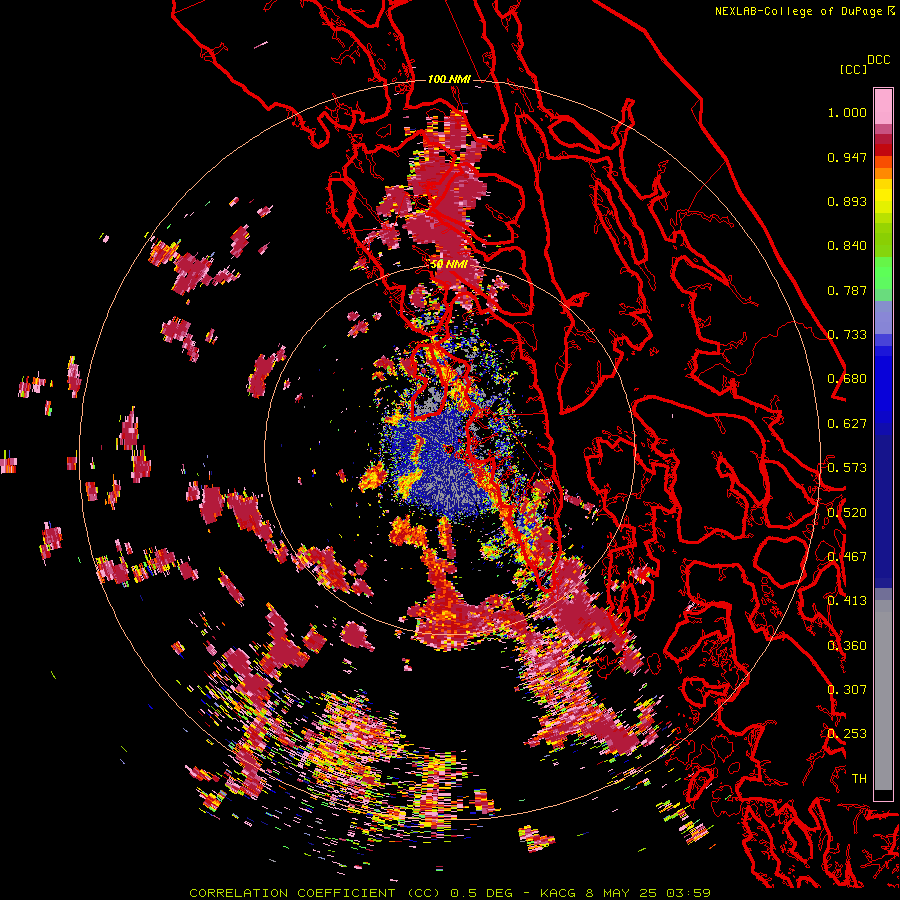Click the 100 NMI range ring label
This screenshot has height=900, width=900.
coord(449,79)
